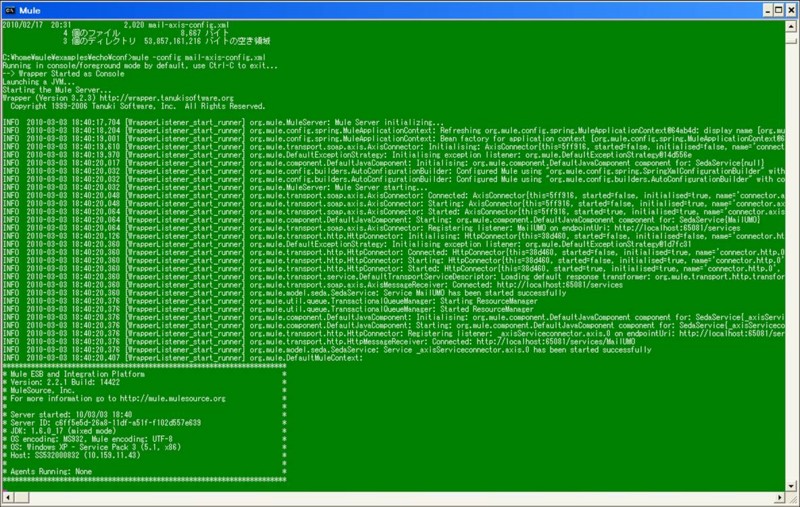Click the horizontal scrollbar left arrow
Screen dimensions: 800x507
pyautogui.click(x=8, y=497)
